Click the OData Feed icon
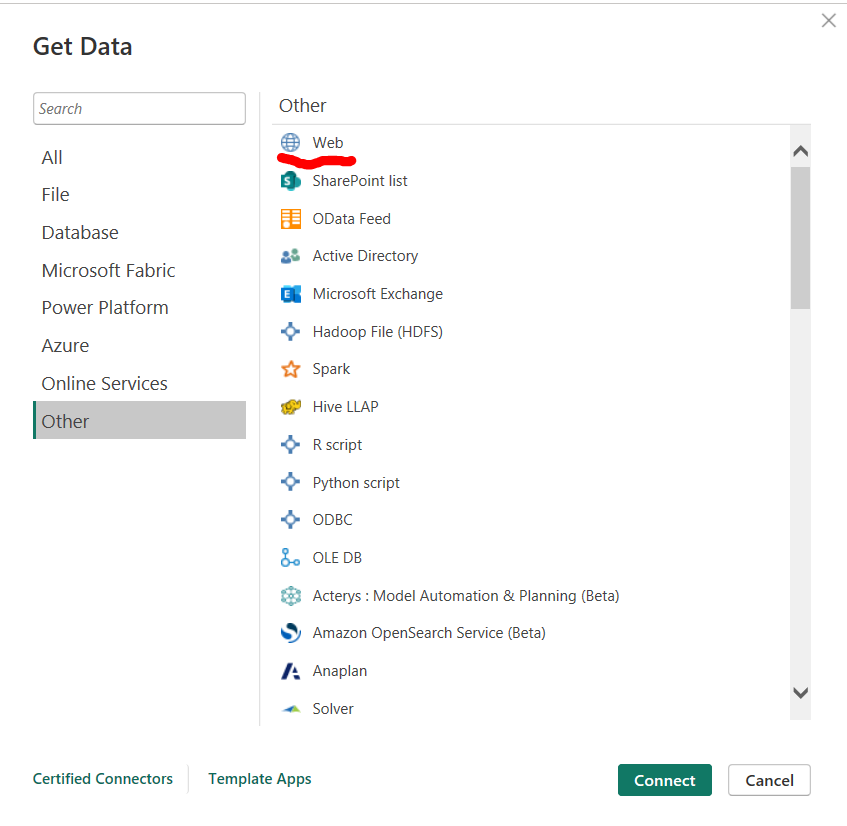The image size is (847, 826). tap(291, 219)
